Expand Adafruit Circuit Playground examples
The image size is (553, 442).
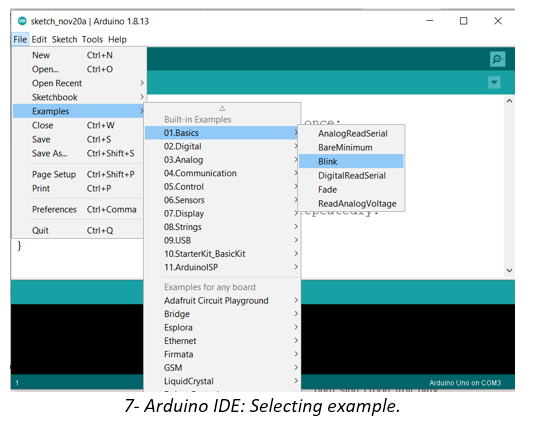(222, 301)
